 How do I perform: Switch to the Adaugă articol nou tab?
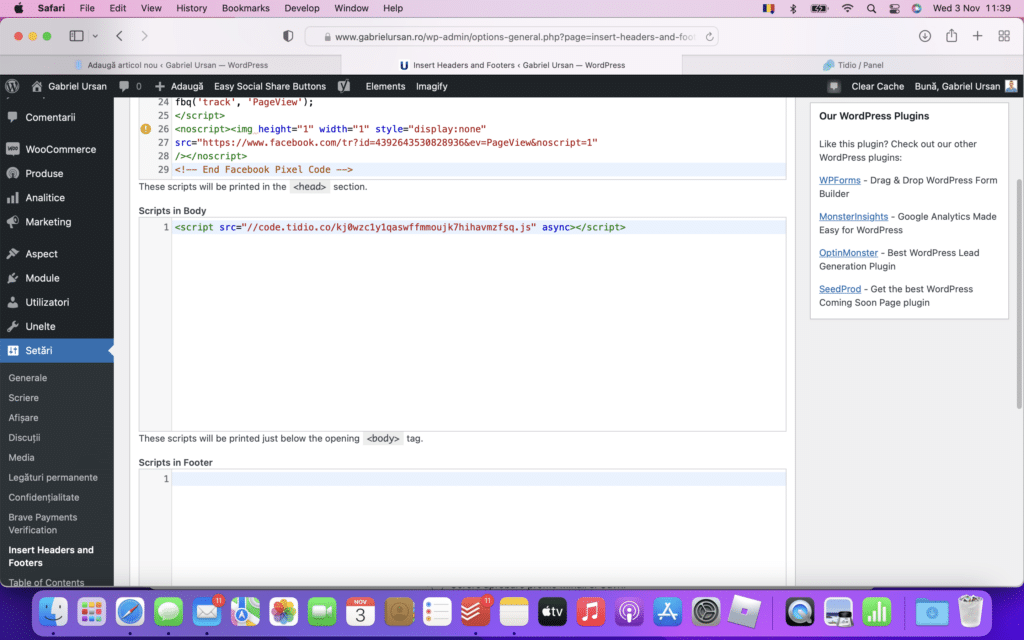pos(171,65)
